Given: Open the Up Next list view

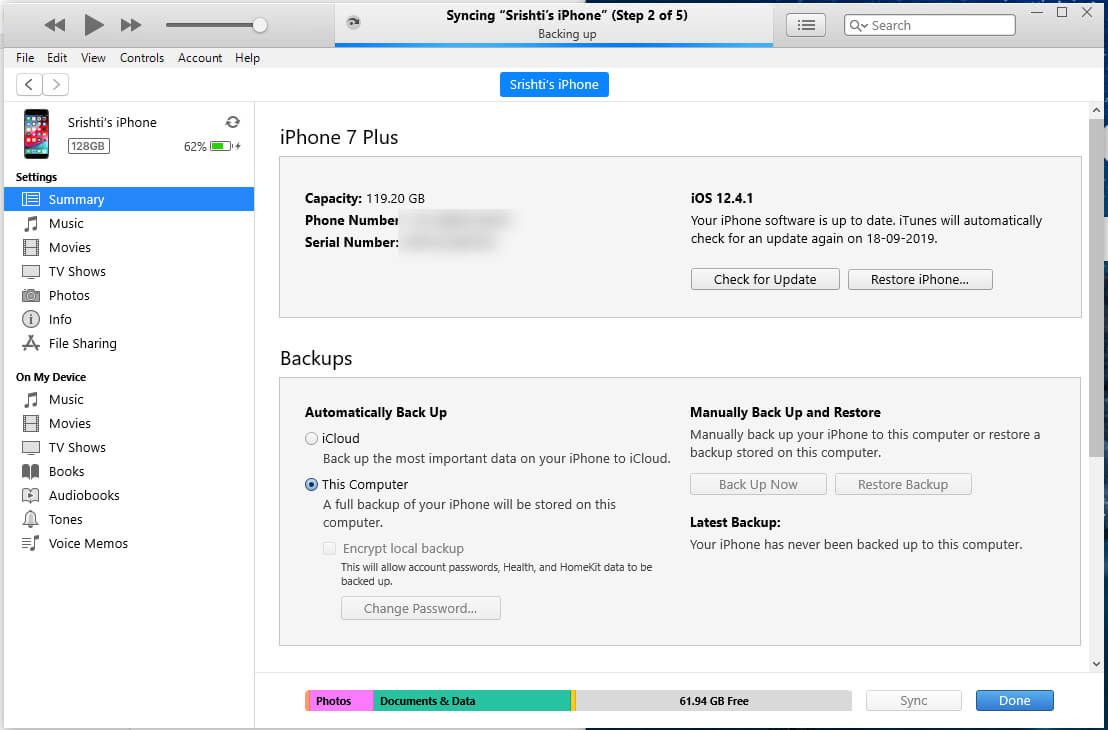Looking at the screenshot, I should pos(806,24).
